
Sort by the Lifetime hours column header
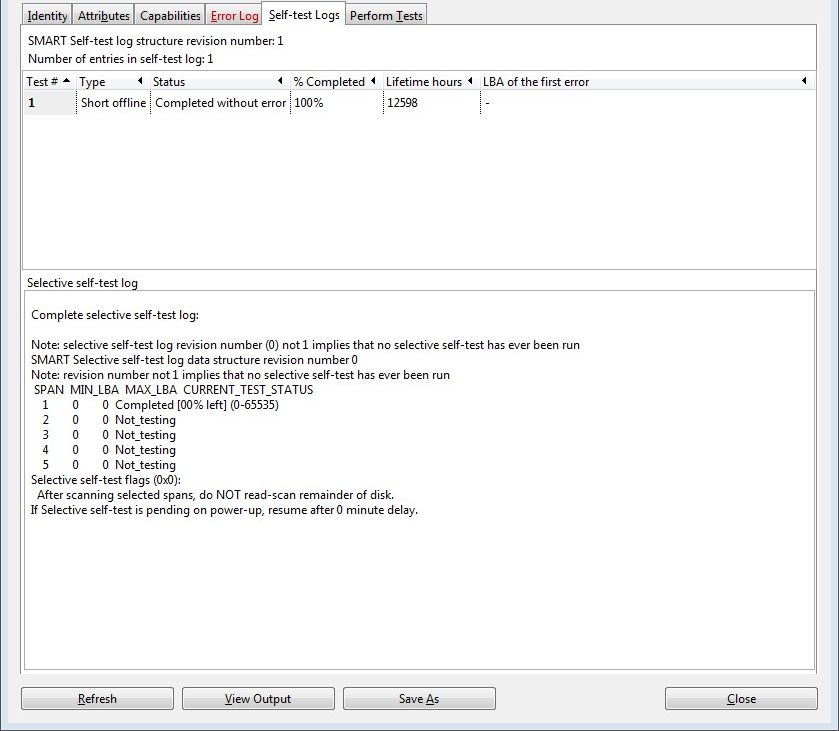point(431,81)
